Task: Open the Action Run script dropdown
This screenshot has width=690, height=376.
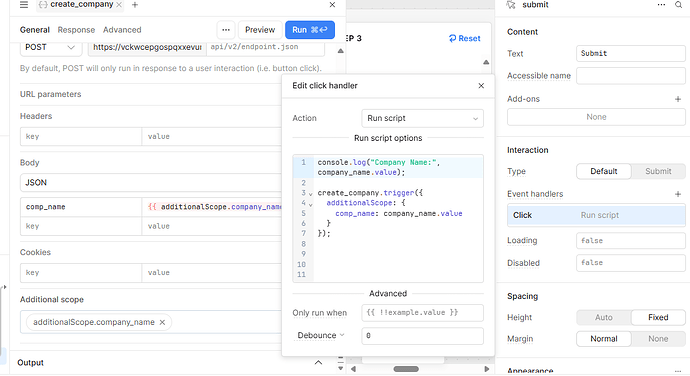Action: coord(422,118)
